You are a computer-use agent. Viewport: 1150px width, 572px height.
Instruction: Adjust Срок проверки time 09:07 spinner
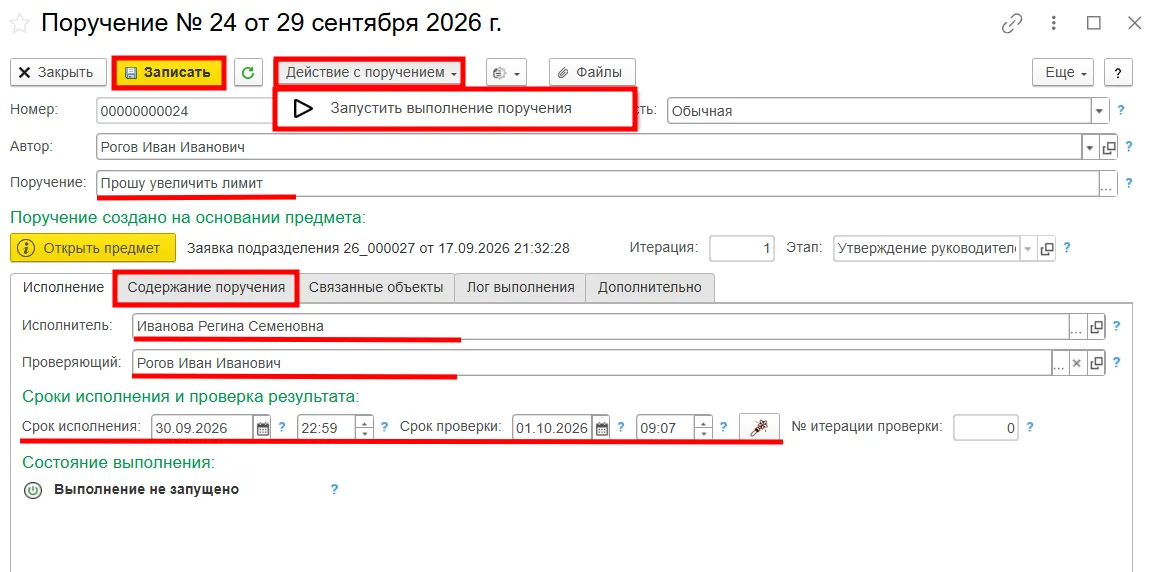point(703,428)
